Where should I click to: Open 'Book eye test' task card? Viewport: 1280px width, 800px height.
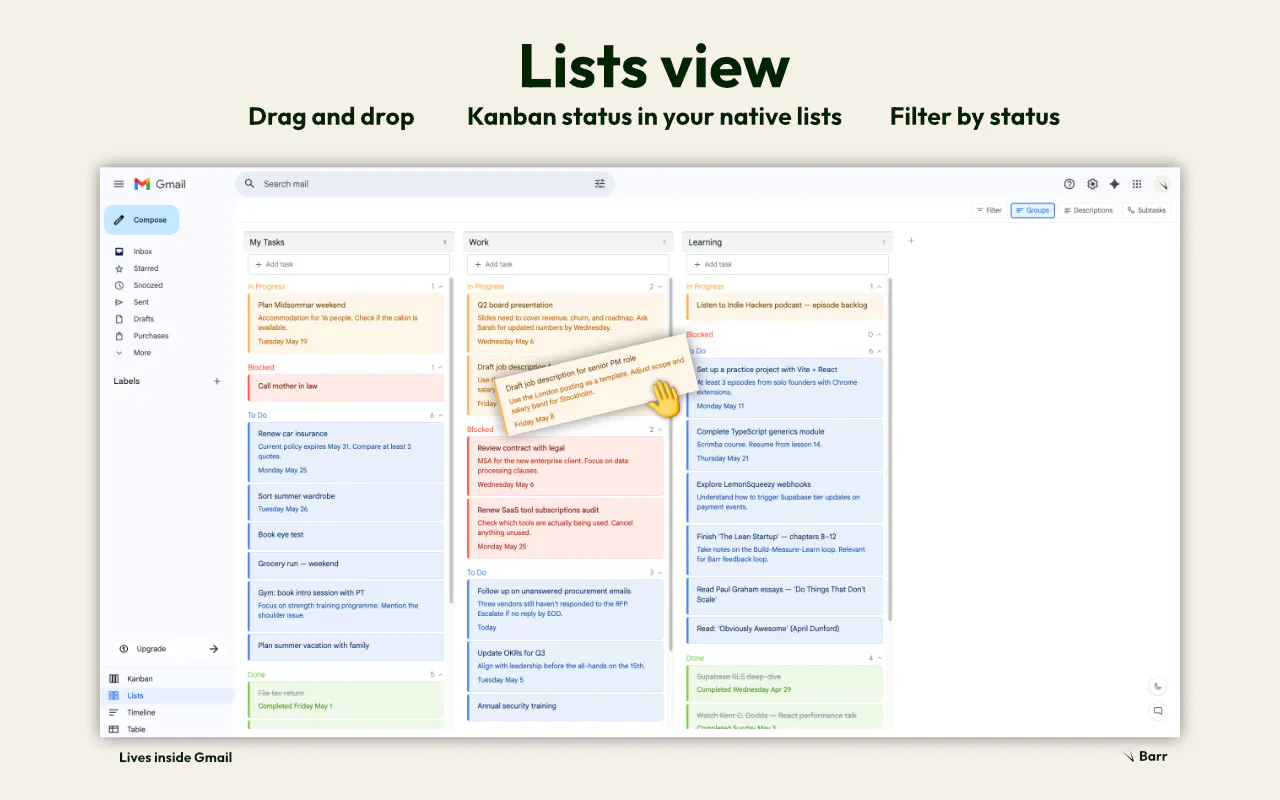346,535
